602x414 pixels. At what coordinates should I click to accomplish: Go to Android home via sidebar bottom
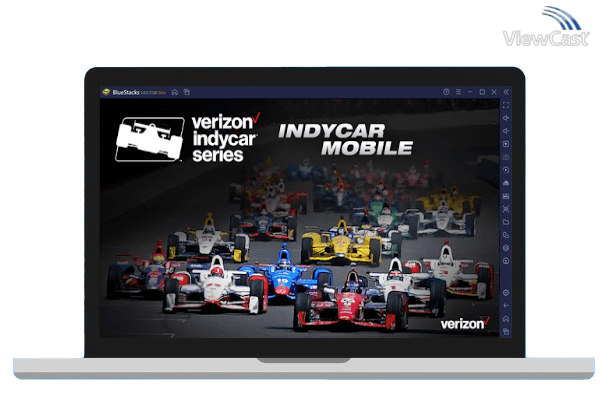(x=506, y=319)
